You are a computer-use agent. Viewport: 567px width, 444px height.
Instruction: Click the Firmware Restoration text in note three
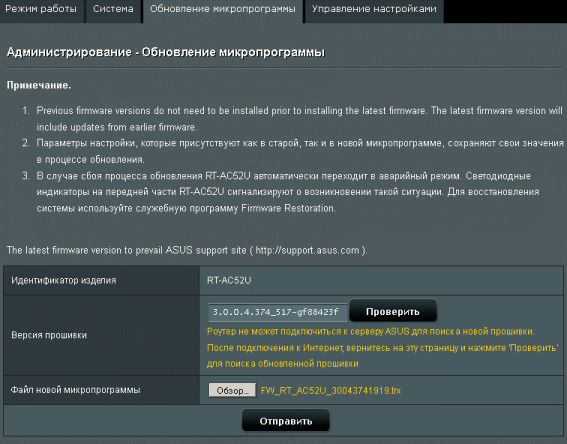[288, 208]
